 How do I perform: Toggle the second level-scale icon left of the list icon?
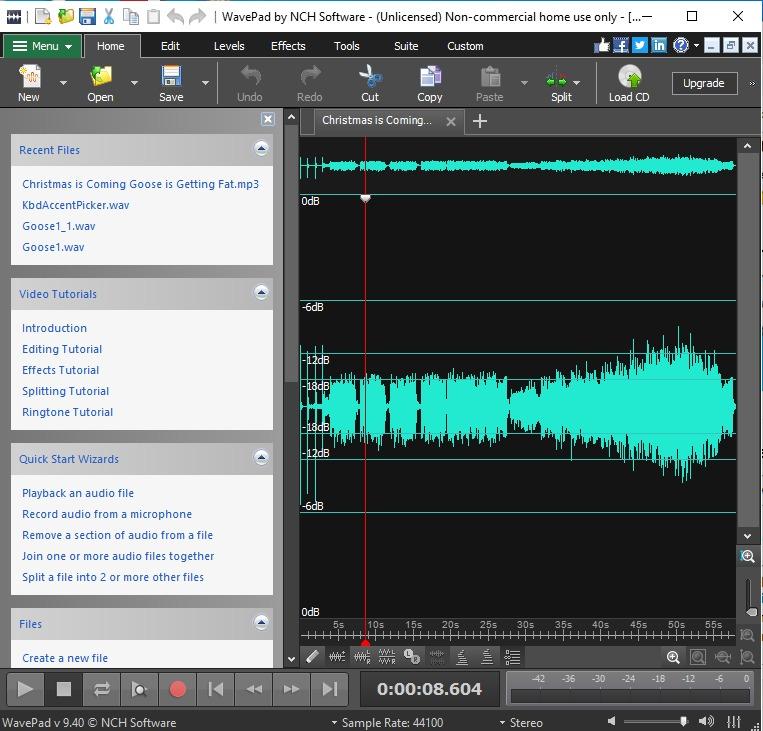pyautogui.click(x=487, y=657)
